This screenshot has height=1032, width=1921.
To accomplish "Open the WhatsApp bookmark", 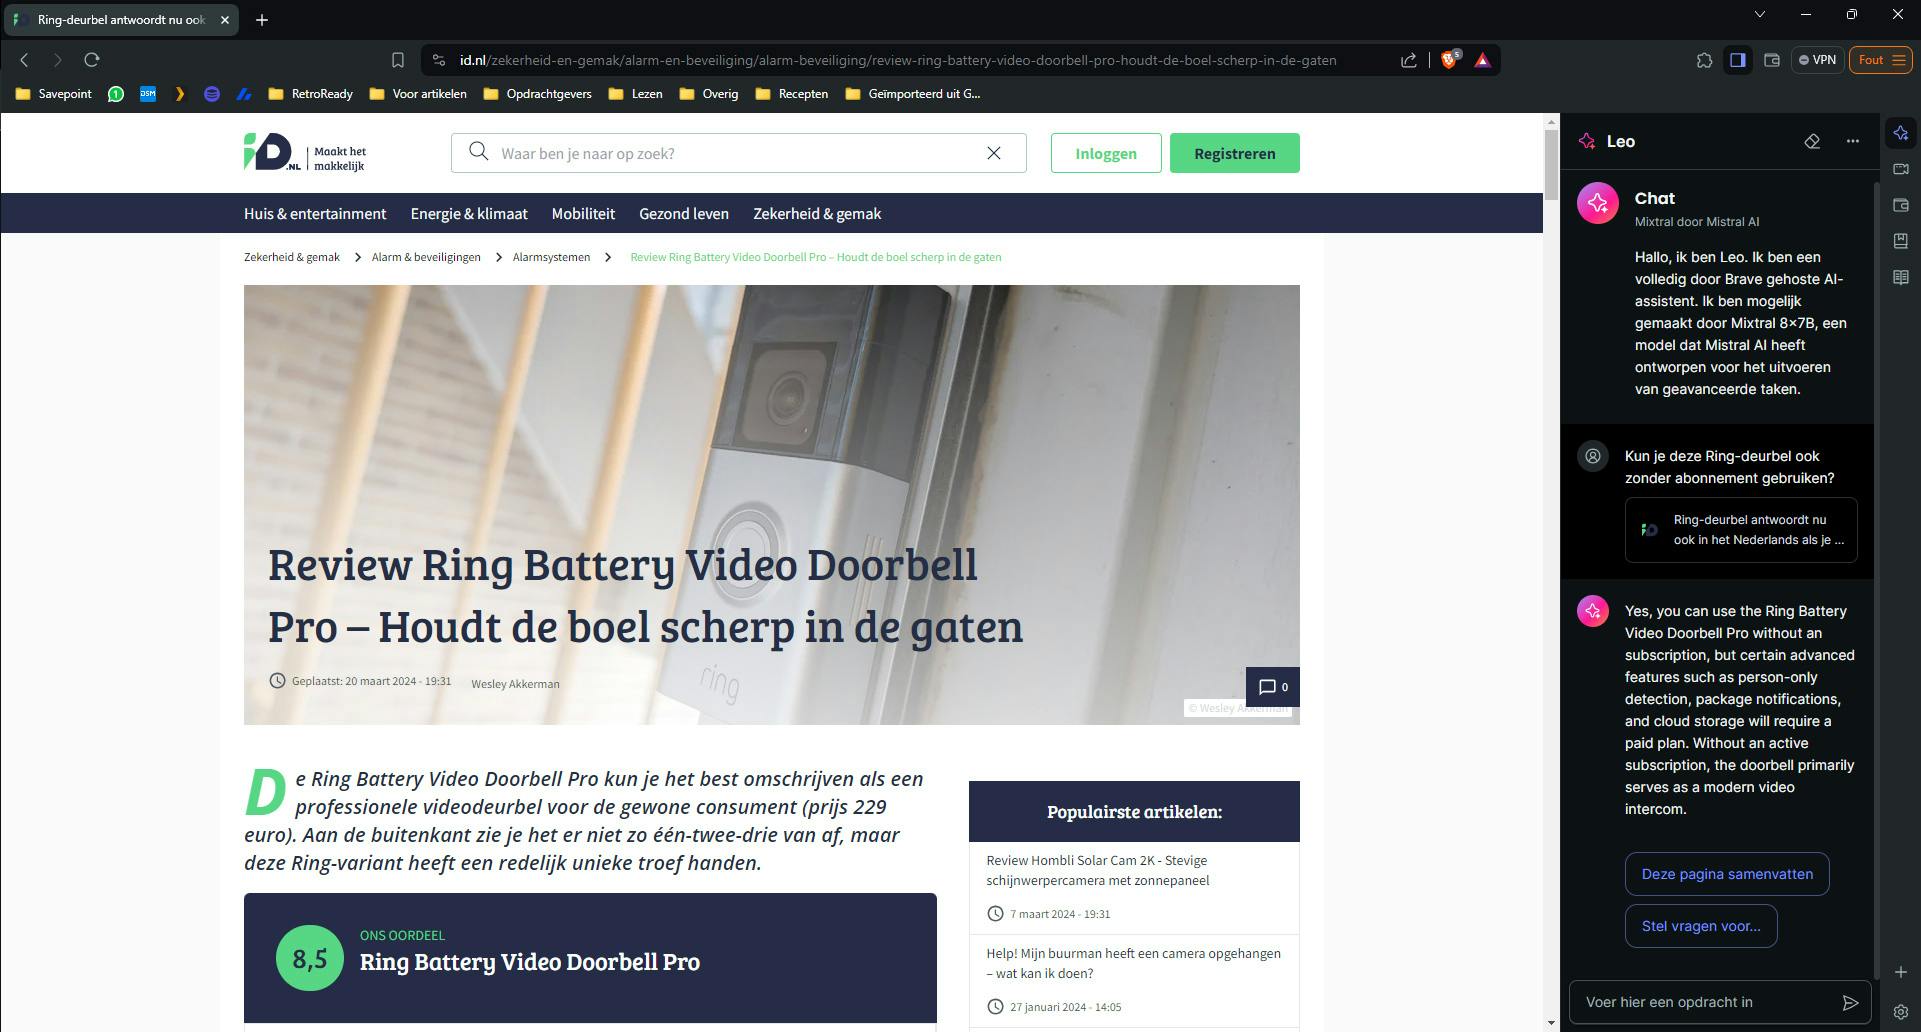I will pos(116,94).
